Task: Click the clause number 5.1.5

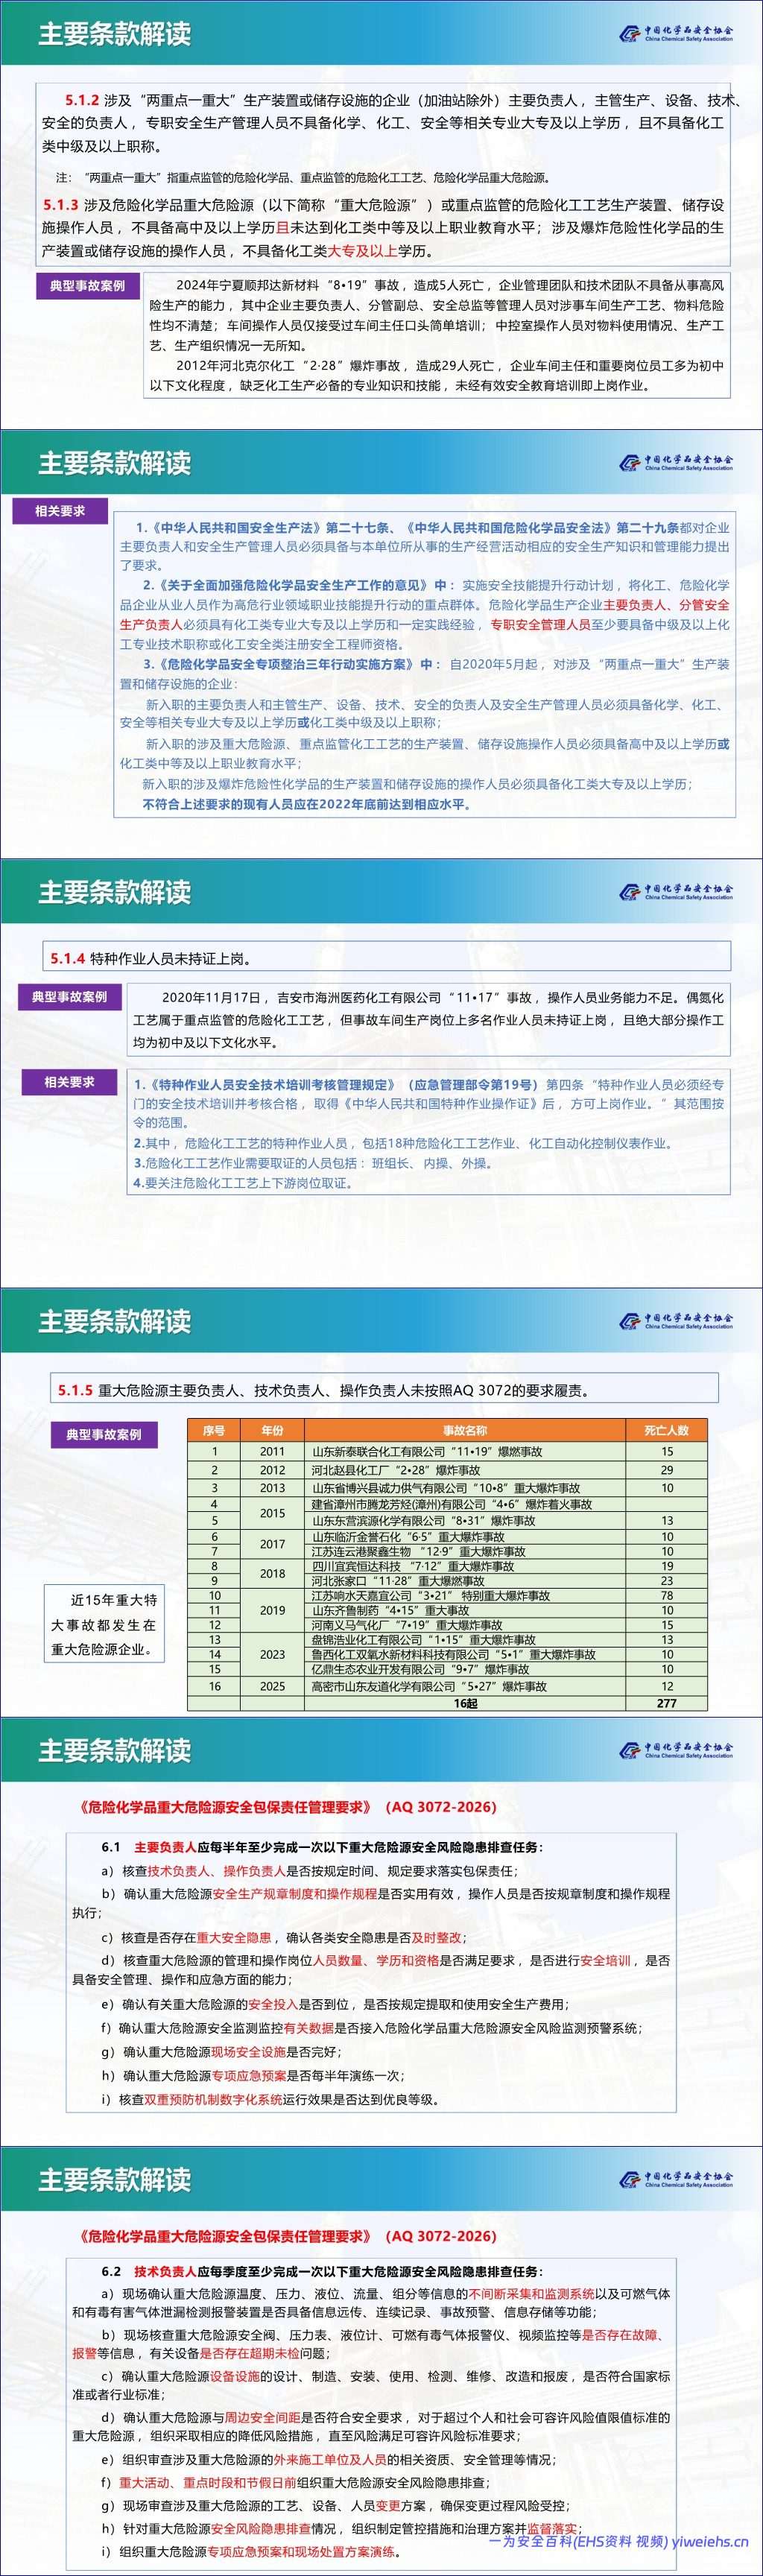Action: pyautogui.click(x=75, y=1390)
